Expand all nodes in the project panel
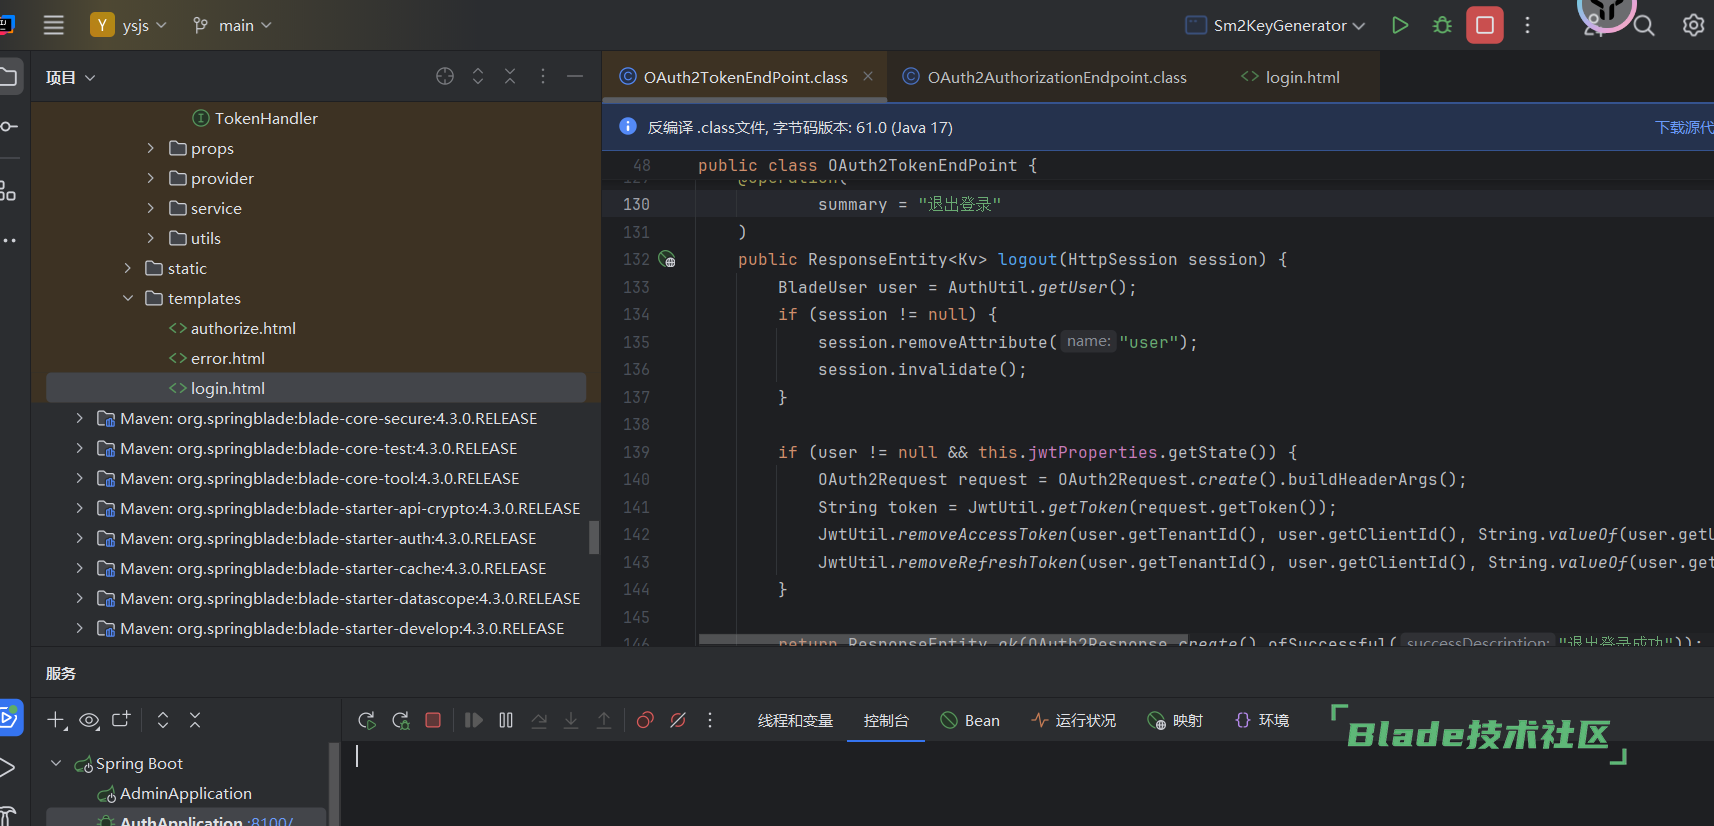The image size is (1714, 826). (478, 76)
